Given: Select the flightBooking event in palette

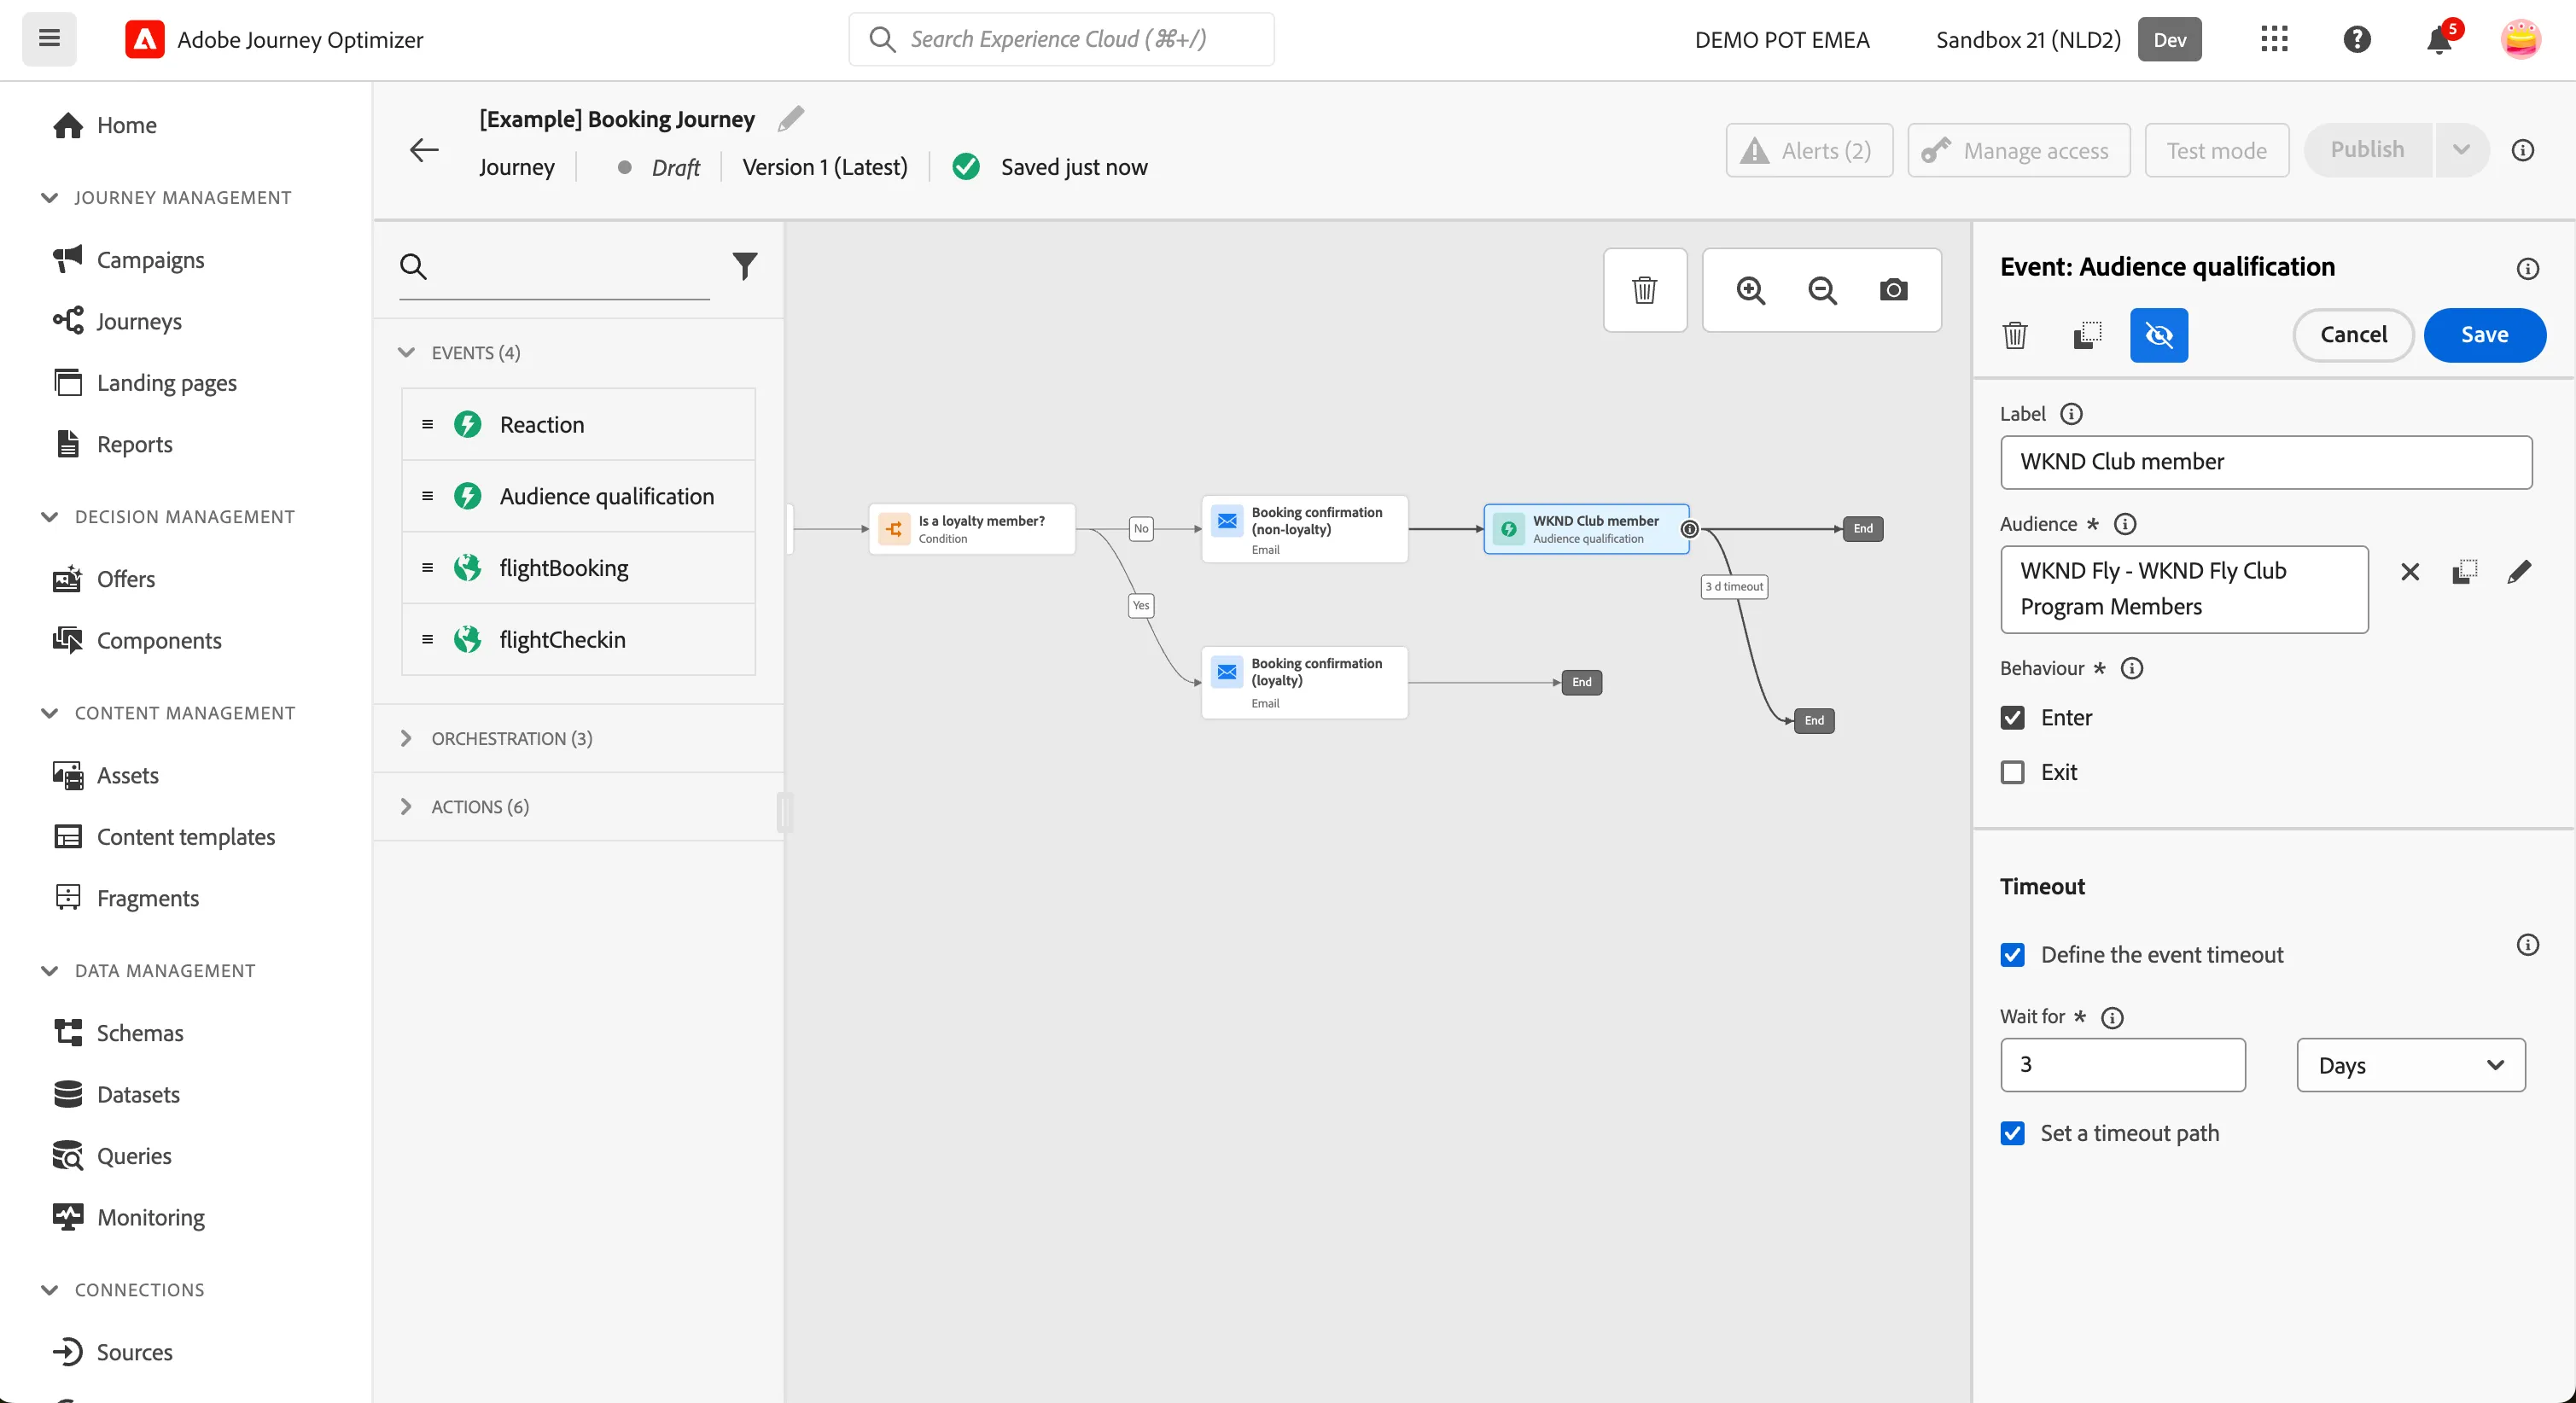Looking at the screenshot, I should coord(578,568).
